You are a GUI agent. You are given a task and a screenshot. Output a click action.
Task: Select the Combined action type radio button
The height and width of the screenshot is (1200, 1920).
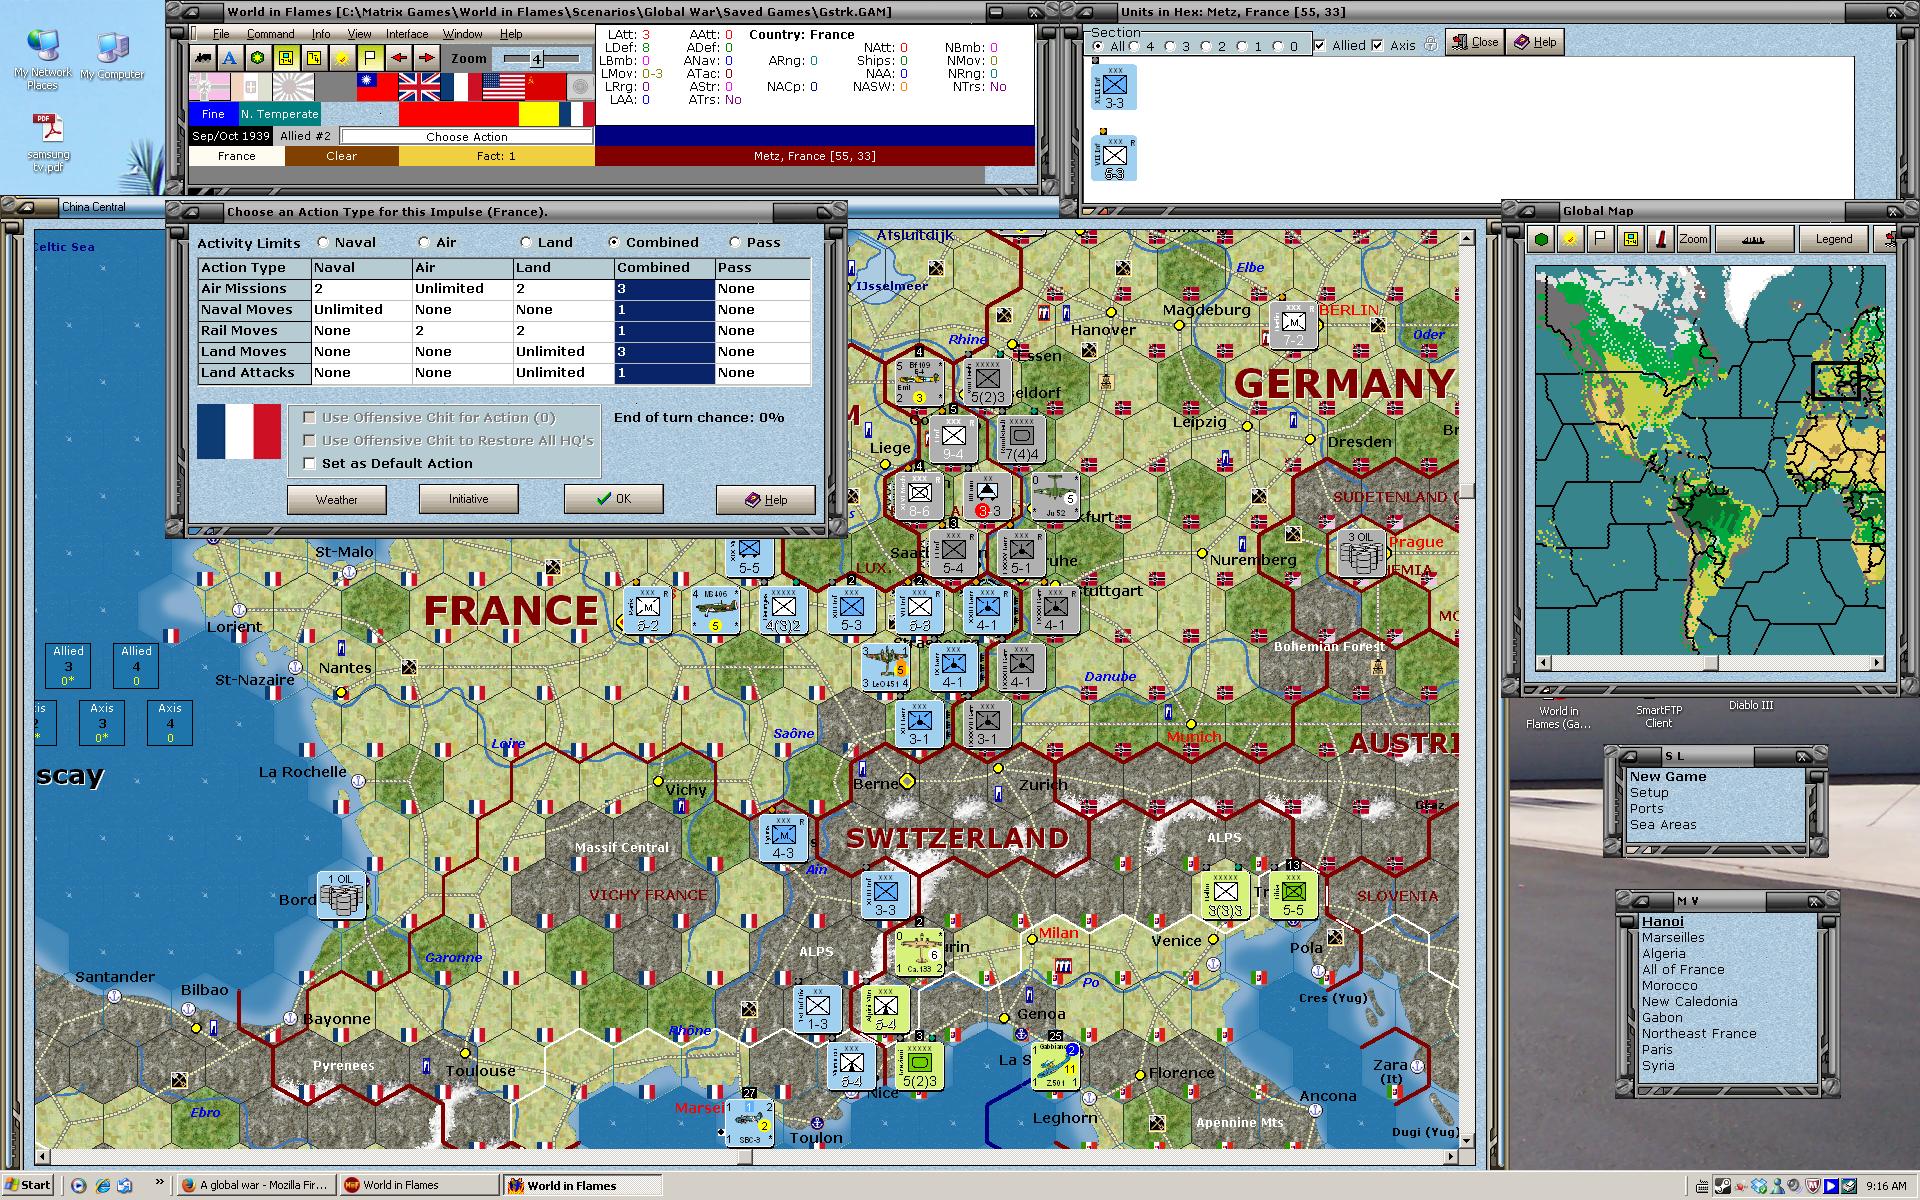coord(614,242)
